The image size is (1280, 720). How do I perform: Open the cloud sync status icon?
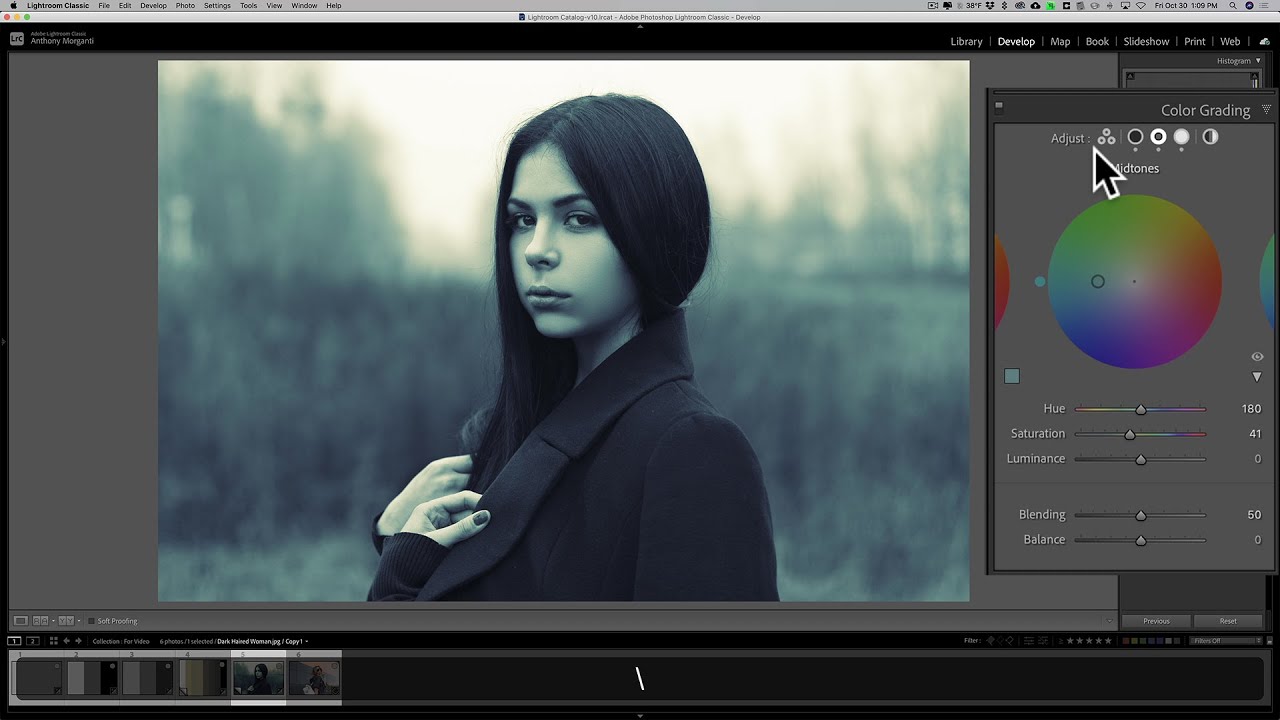pos(1263,41)
